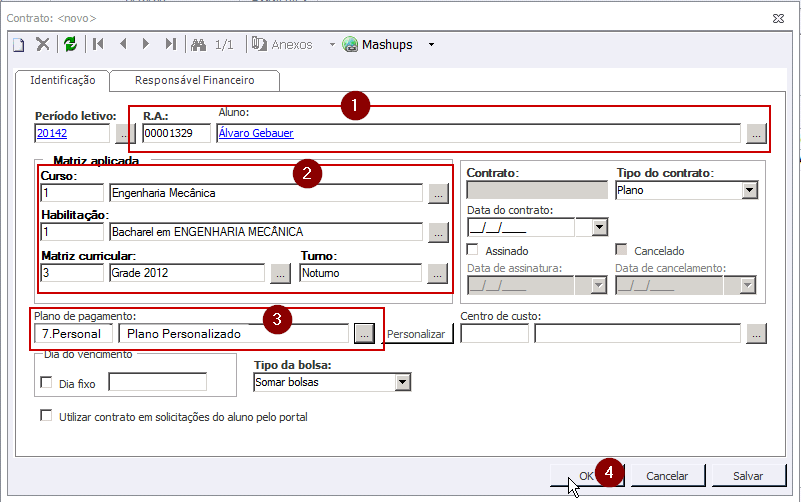Click the new record page icon
801x502 pixels.
click(18, 44)
